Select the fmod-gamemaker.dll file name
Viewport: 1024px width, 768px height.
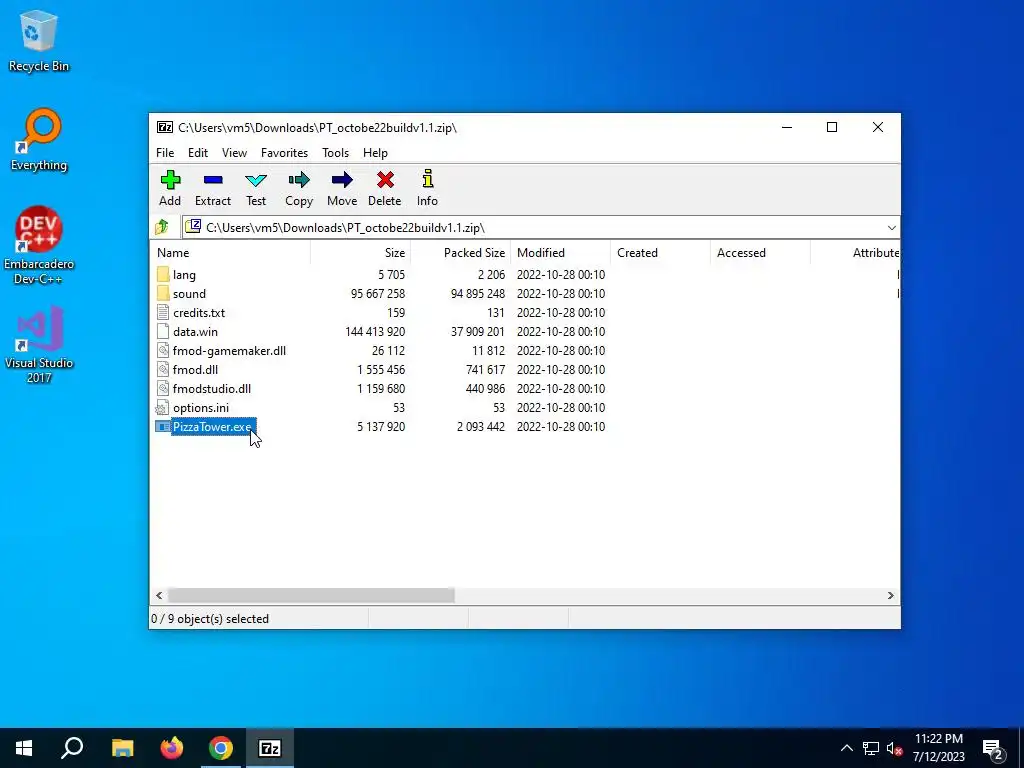click(229, 351)
